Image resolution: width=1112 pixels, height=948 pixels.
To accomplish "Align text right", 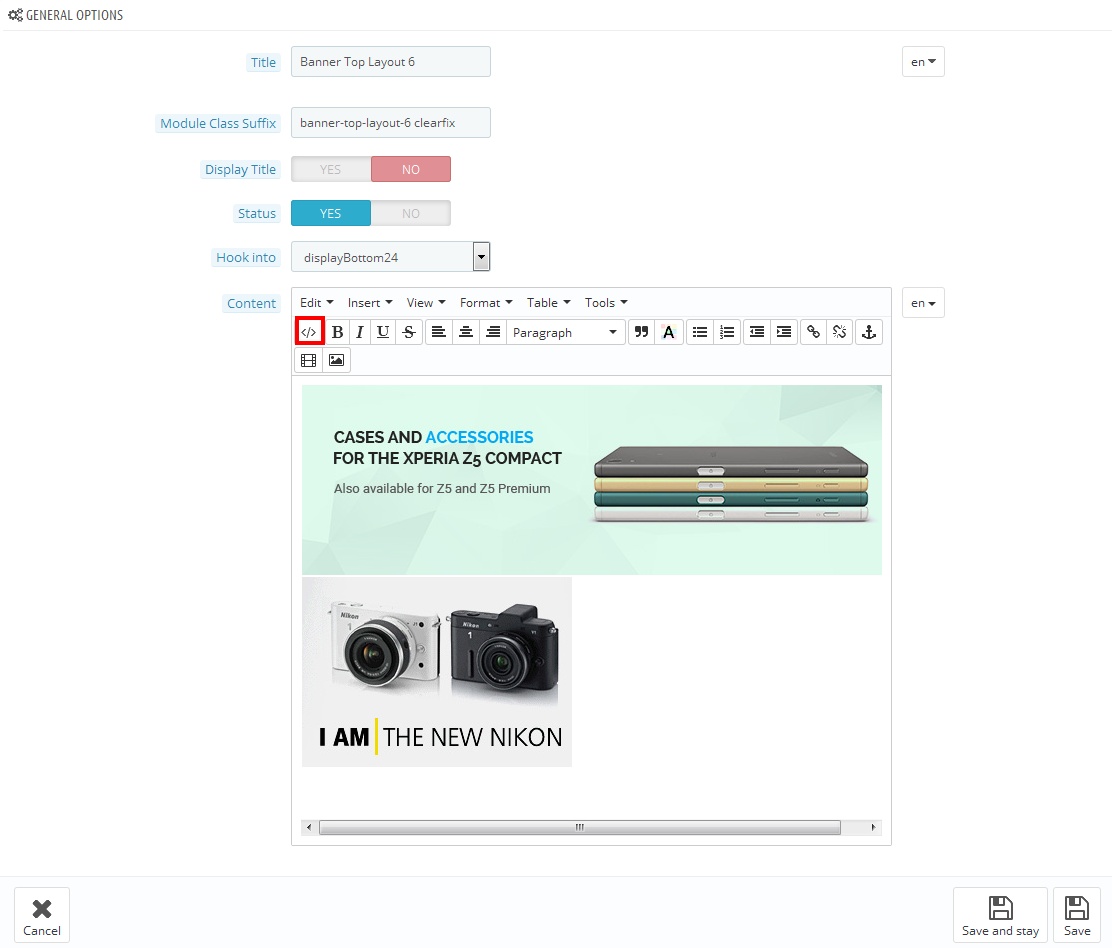I will click(493, 332).
